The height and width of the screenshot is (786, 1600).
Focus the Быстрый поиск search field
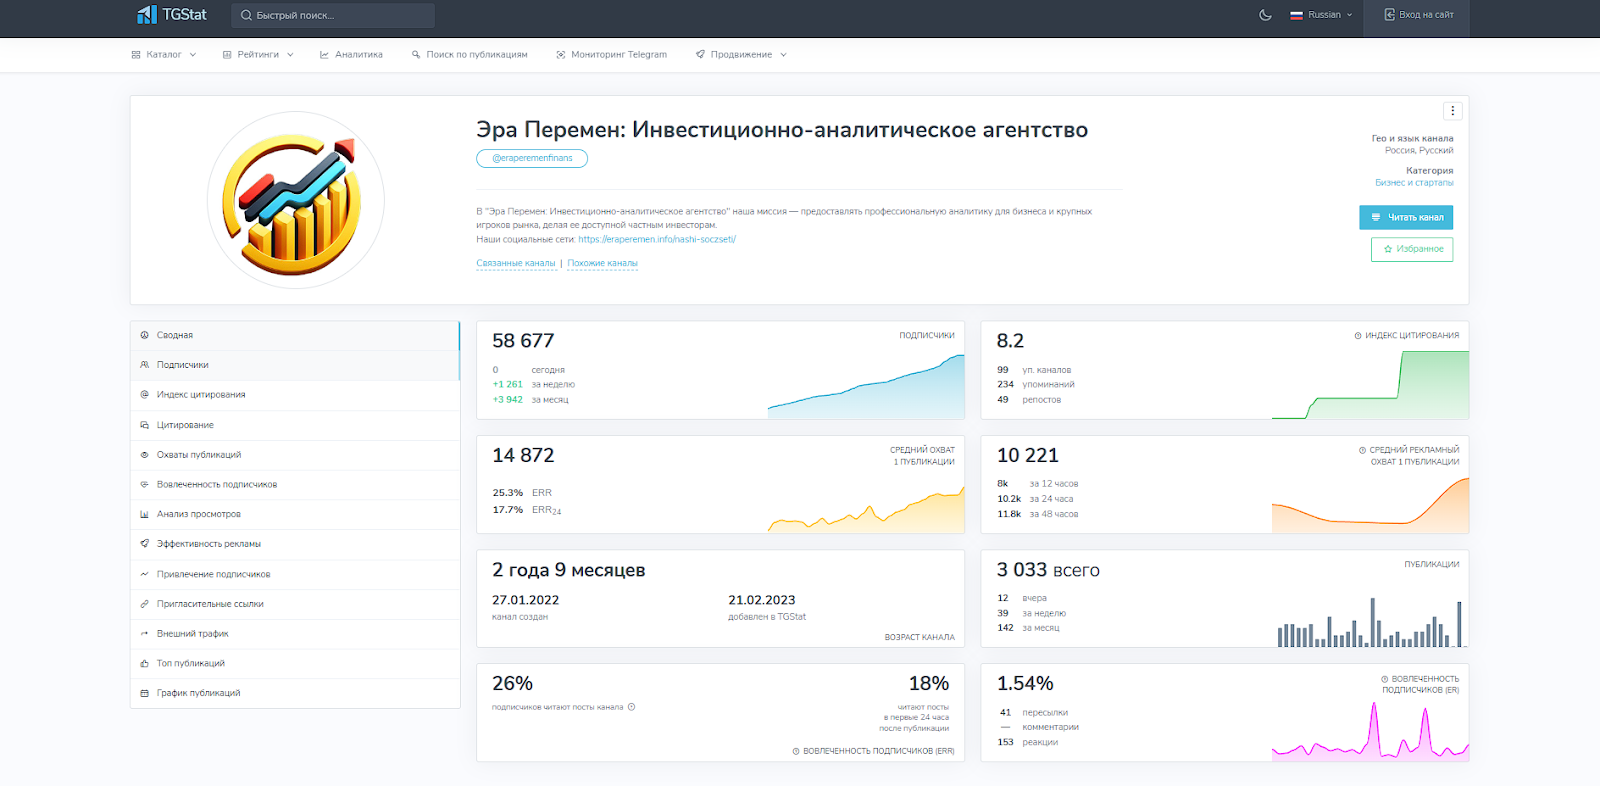(333, 15)
